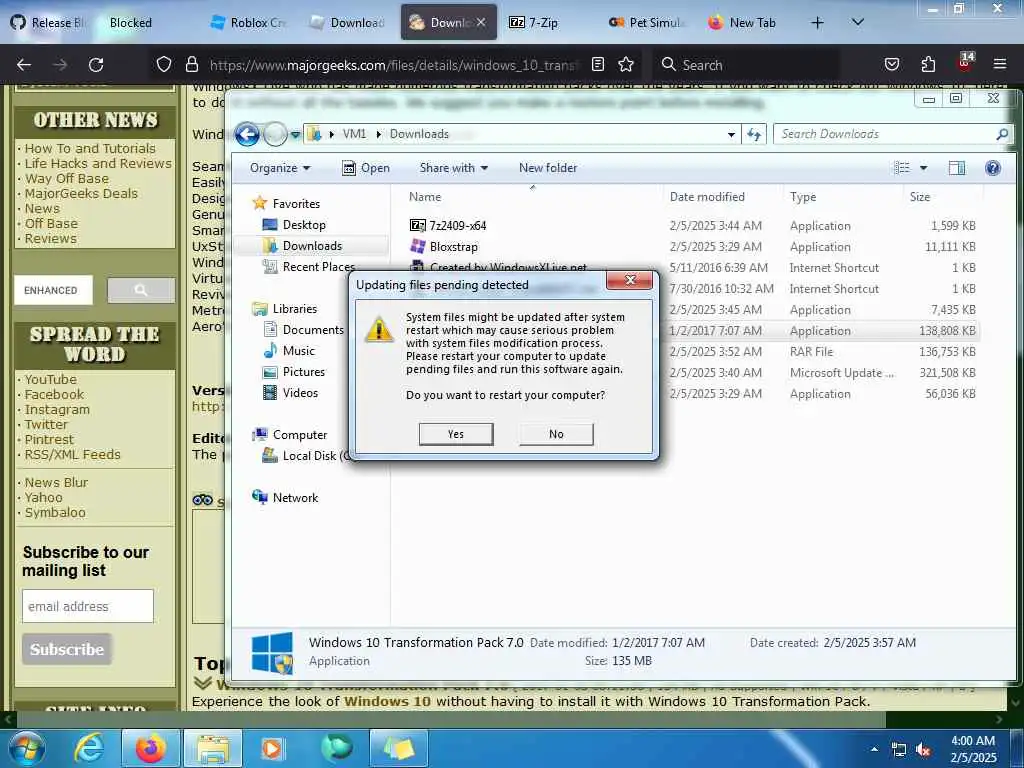Screen dimensions: 1024x768
Task: Open the YouTube link in sidebar
Action: click(51, 379)
